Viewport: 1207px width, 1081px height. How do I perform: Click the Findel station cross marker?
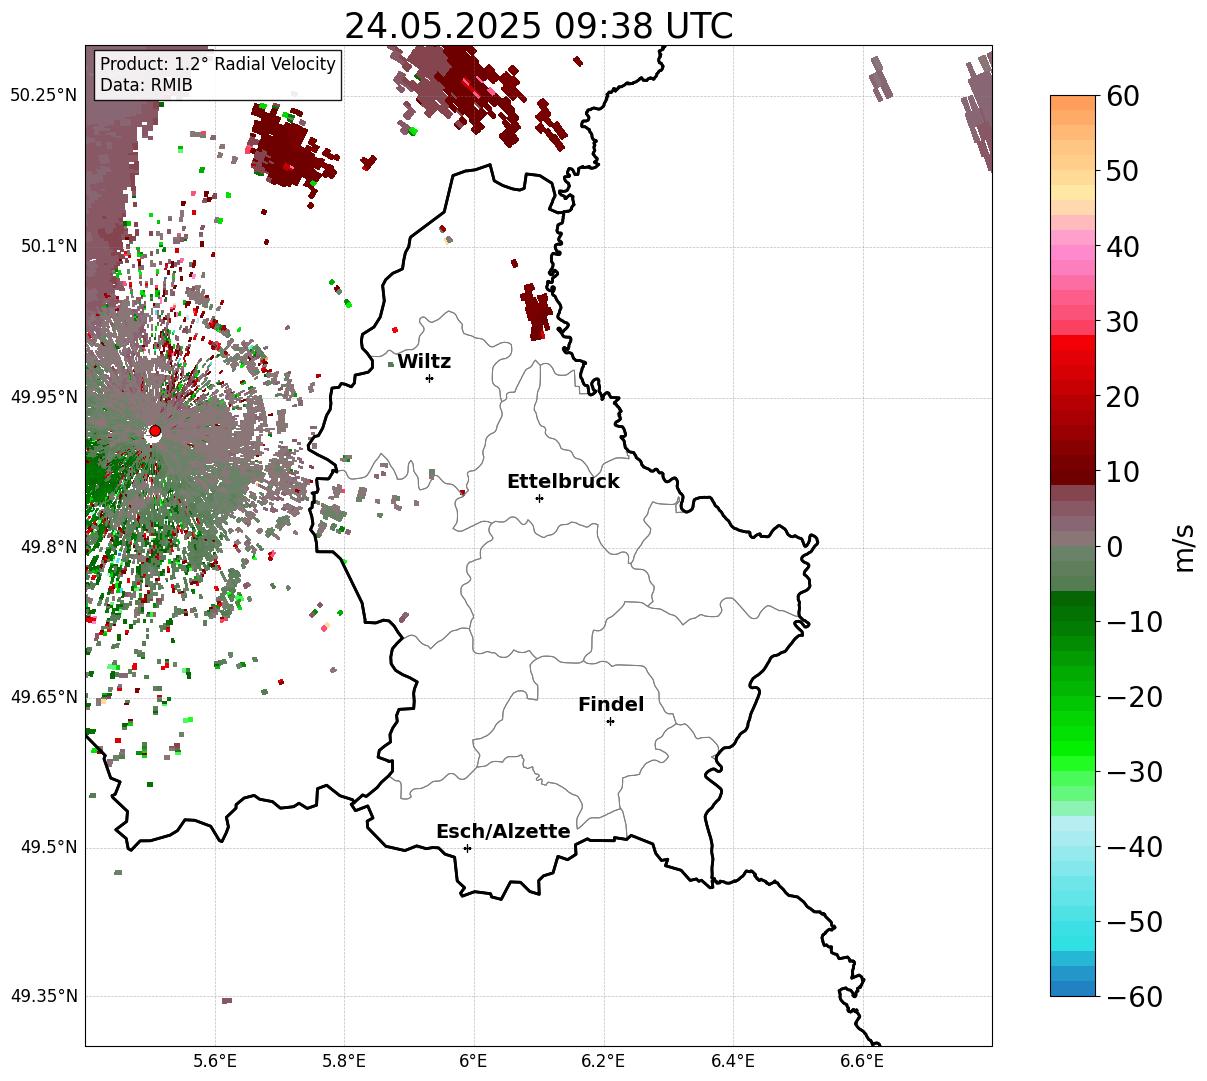[610, 721]
